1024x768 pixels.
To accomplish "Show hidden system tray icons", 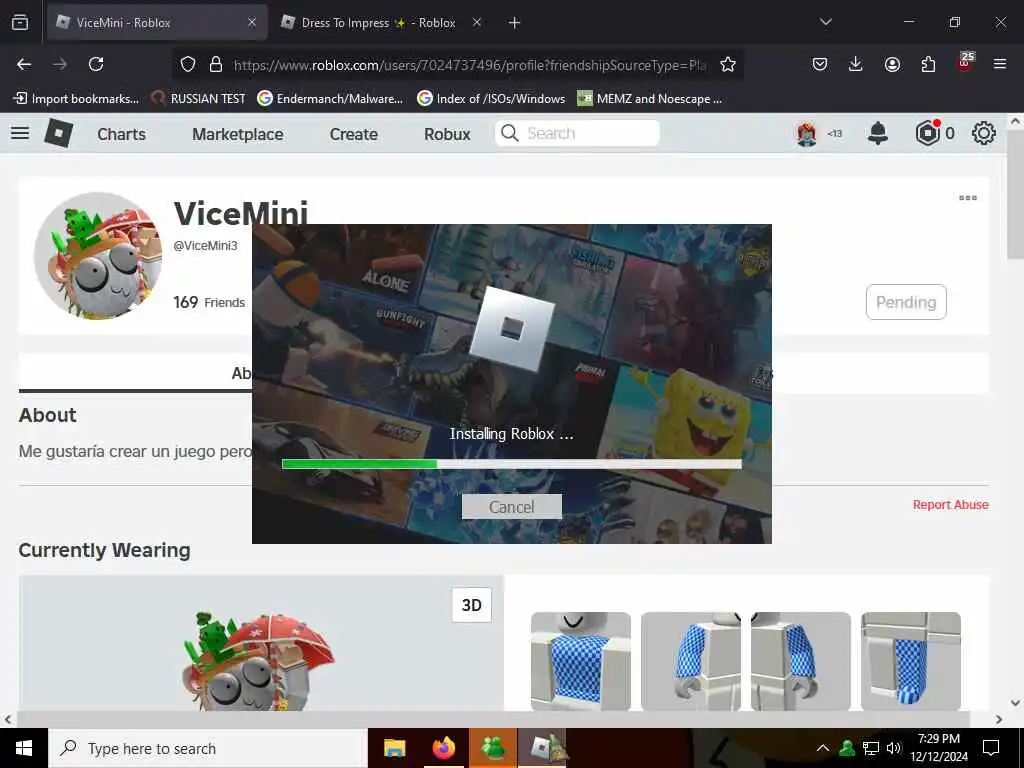I will pyautogui.click(x=823, y=748).
